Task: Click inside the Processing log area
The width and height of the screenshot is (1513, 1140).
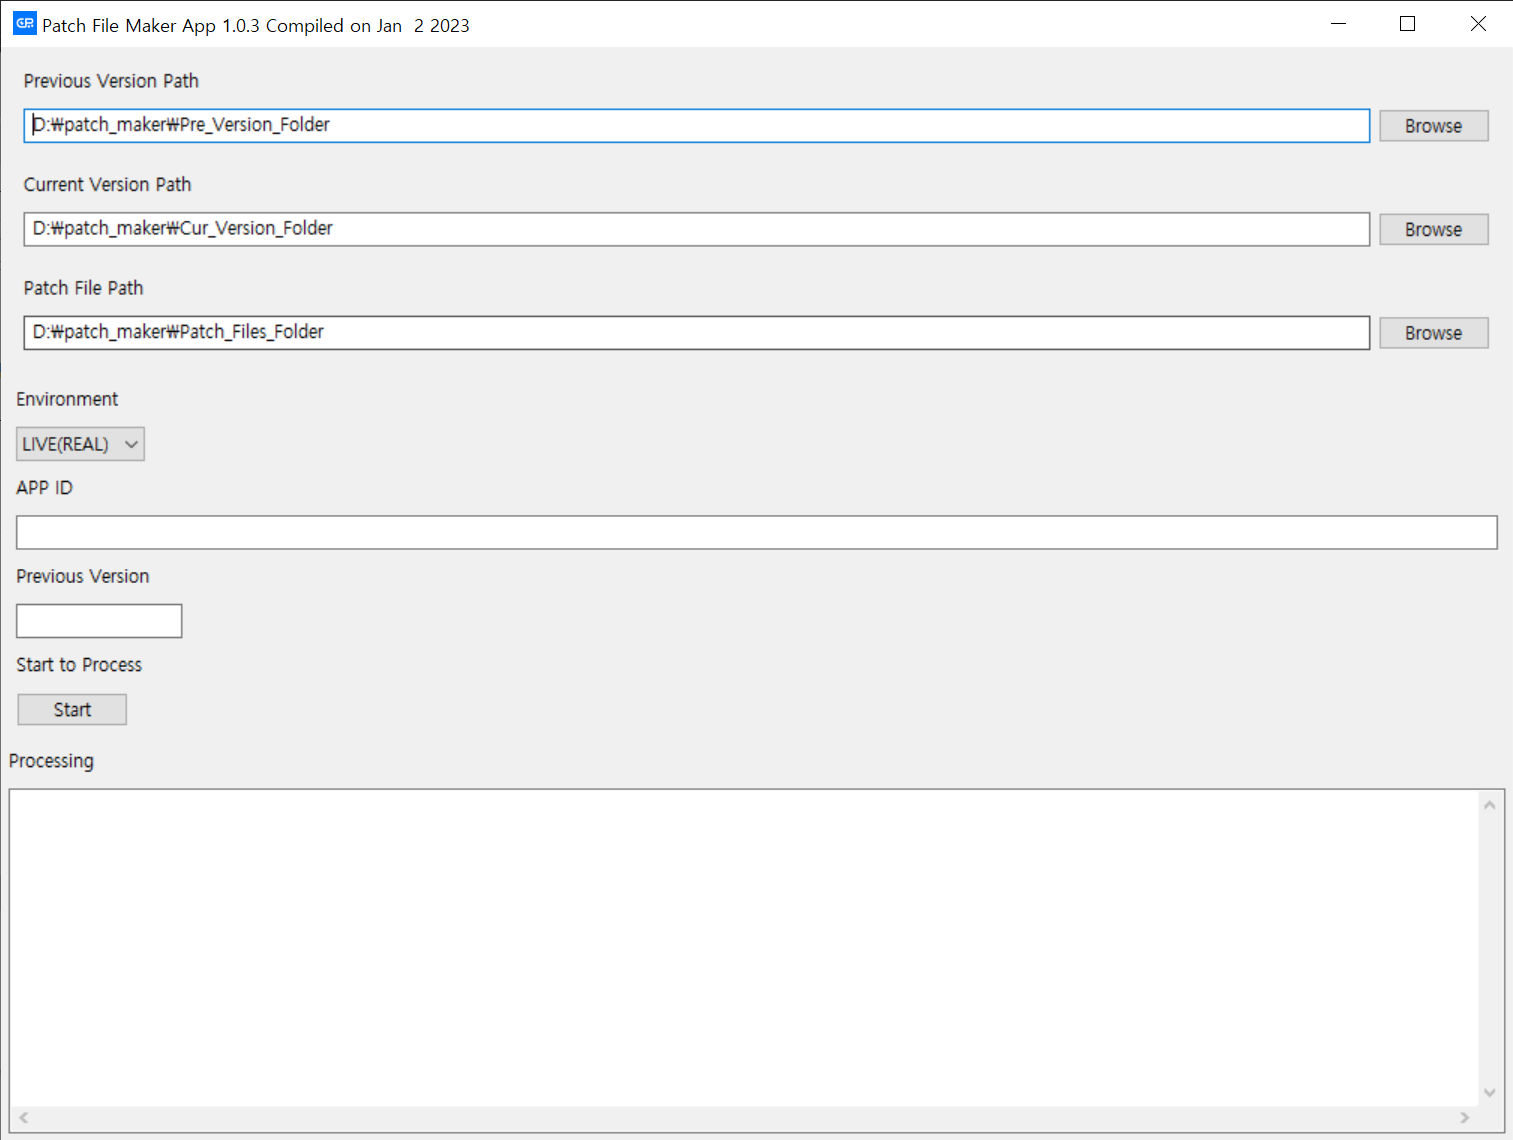Action: click(x=744, y=948)
